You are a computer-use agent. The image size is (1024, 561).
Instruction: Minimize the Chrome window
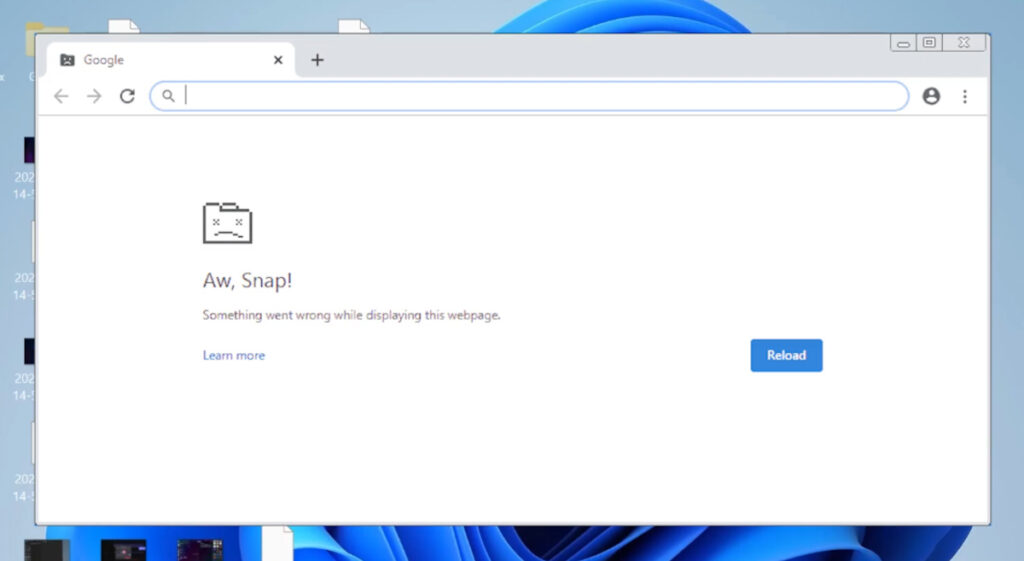[903, 44]
